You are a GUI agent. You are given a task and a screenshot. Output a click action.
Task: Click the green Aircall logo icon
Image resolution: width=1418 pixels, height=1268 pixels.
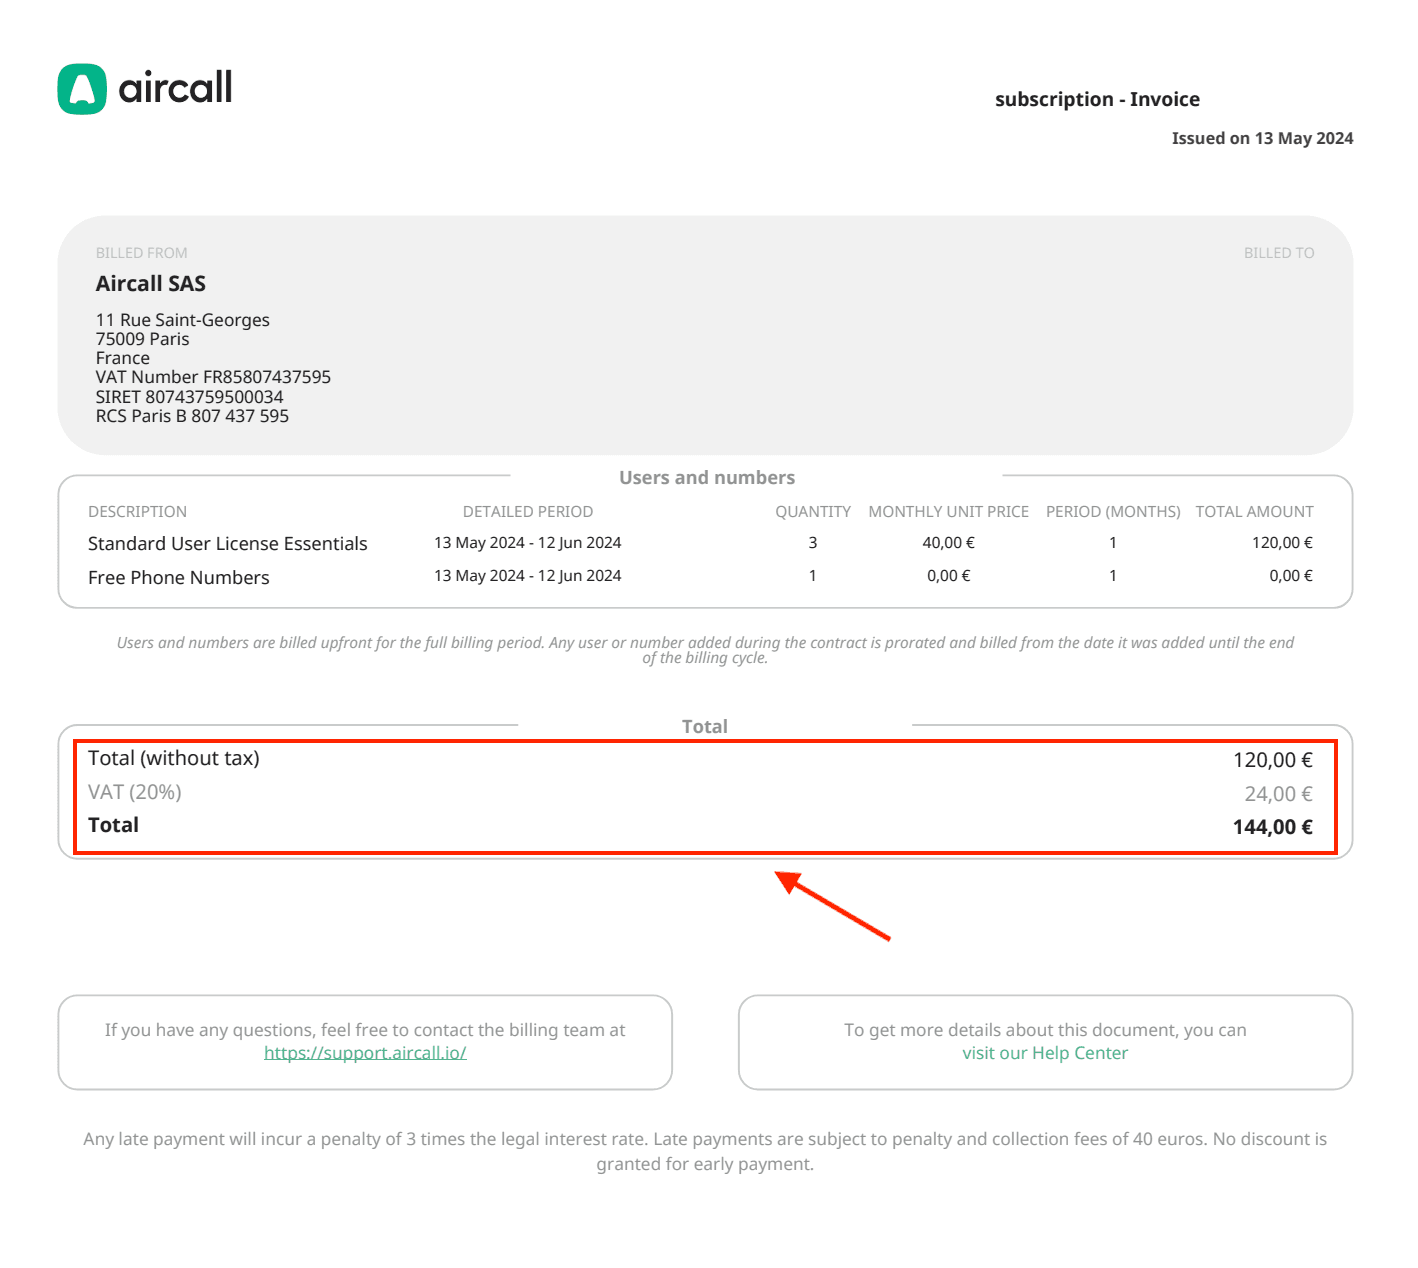(x=82, y=89)
